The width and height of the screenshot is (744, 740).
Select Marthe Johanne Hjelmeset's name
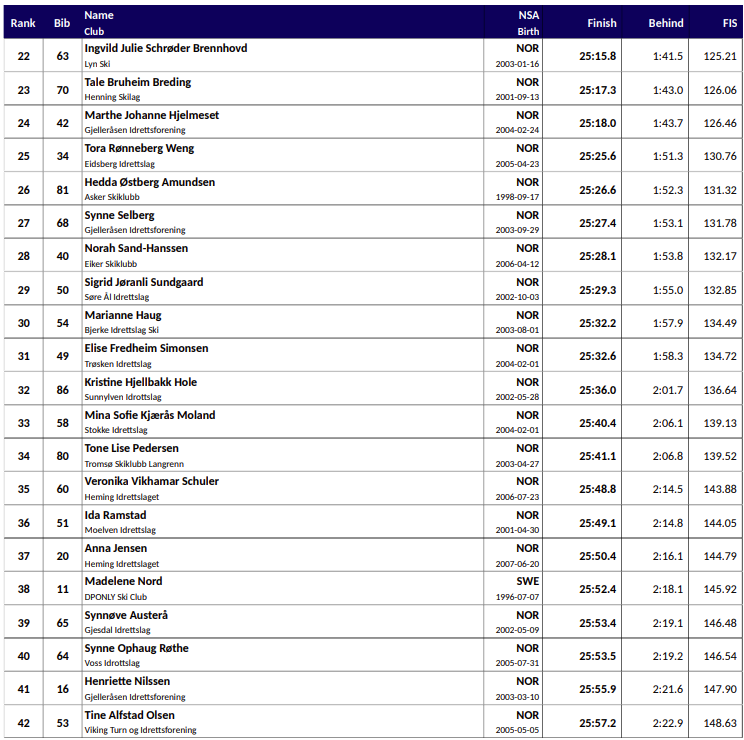(x=152, y=115)
